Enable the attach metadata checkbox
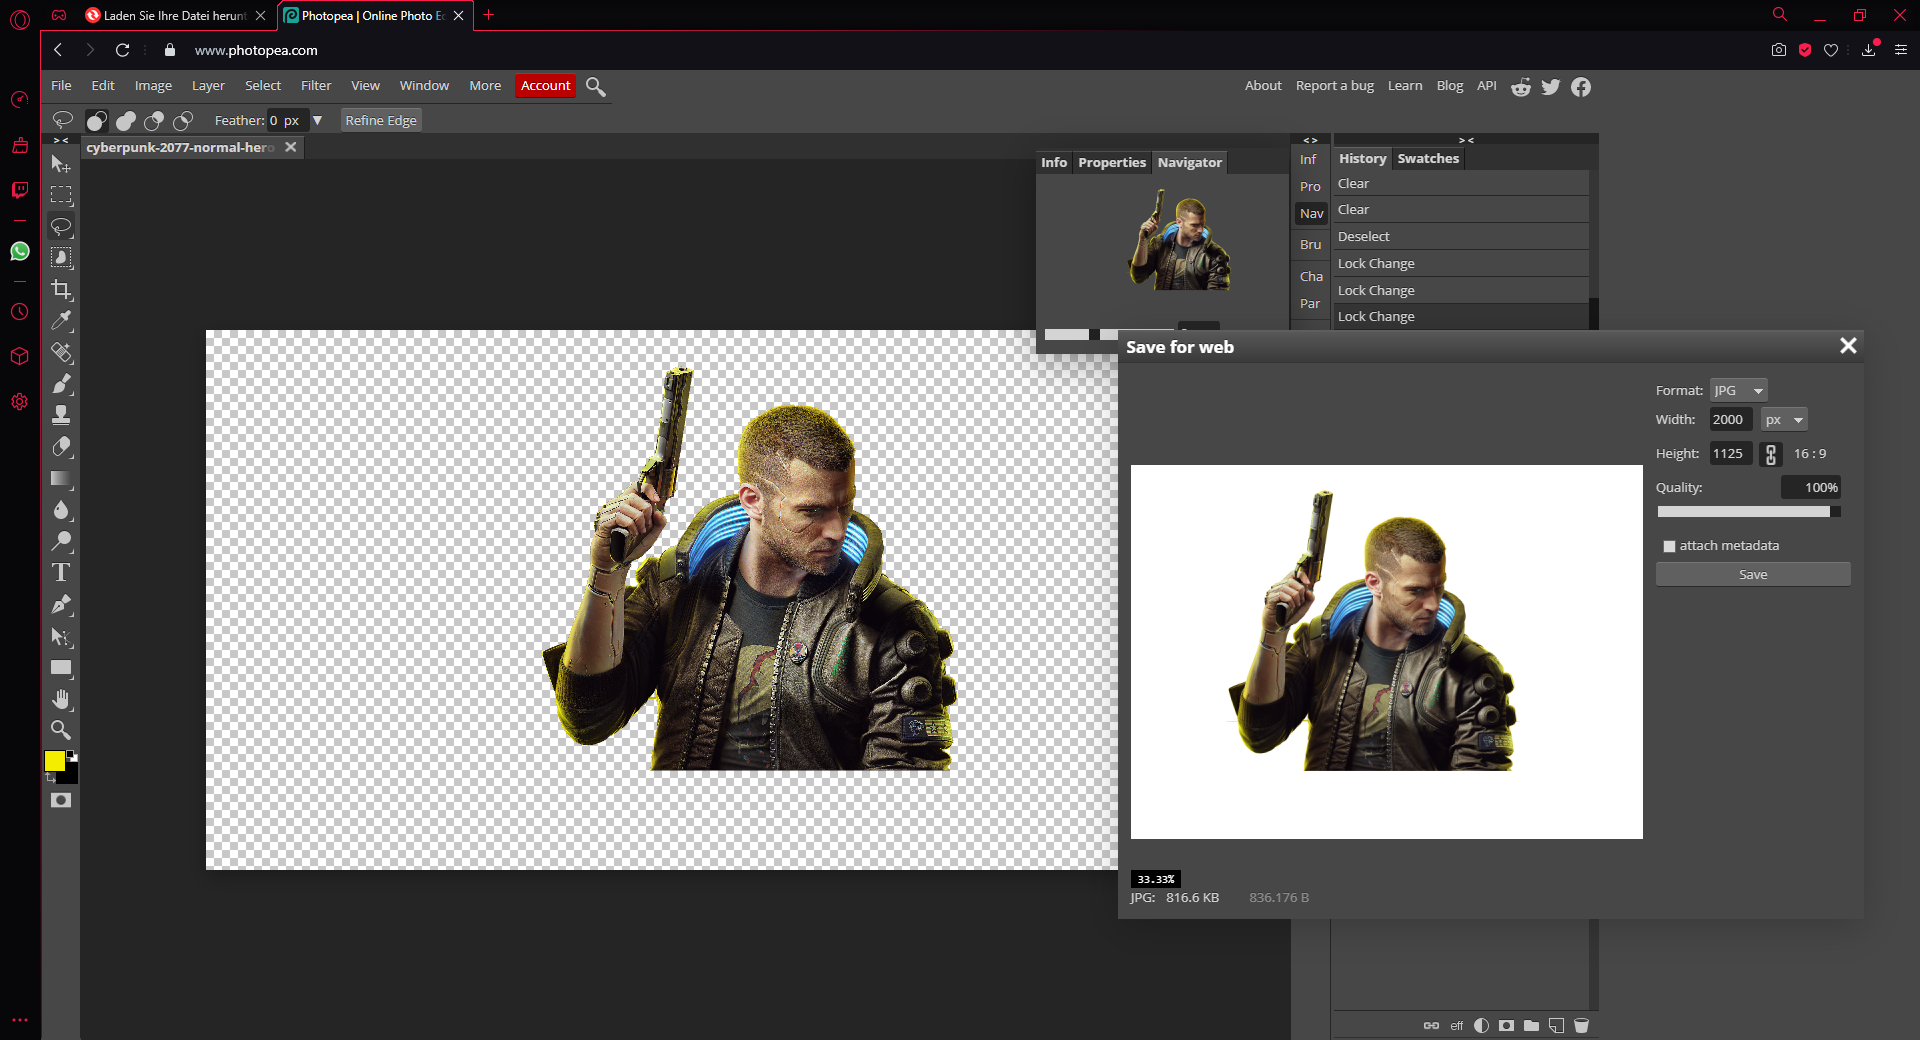 click(x=1669, y=546)
